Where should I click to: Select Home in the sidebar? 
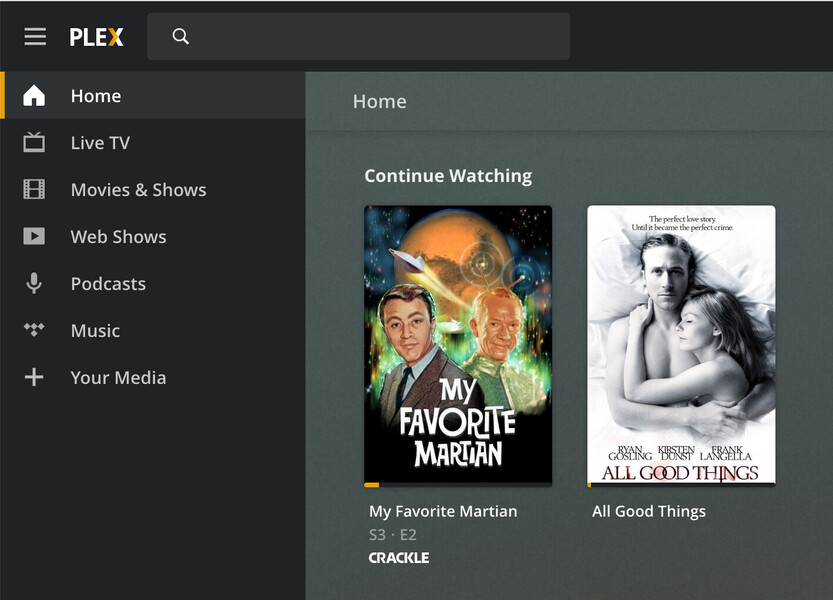(x=153, y=96)
